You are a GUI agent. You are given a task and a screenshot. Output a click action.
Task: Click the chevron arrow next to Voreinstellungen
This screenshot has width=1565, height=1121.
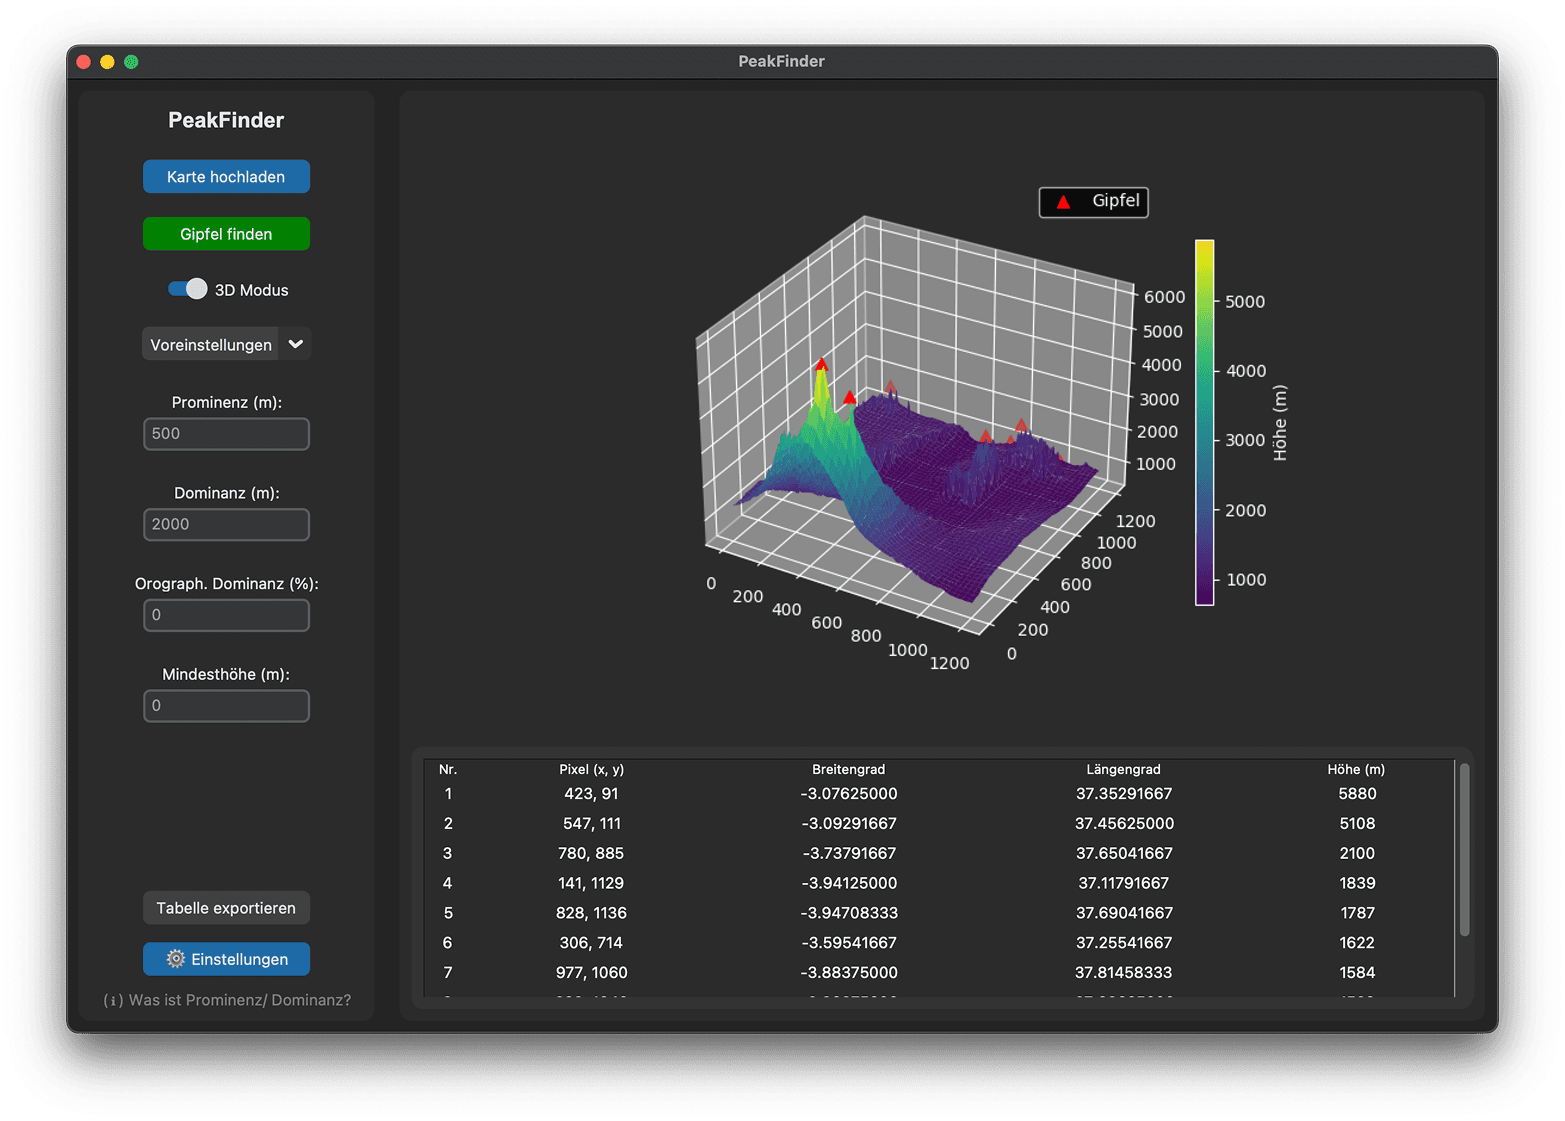point(295,344)
